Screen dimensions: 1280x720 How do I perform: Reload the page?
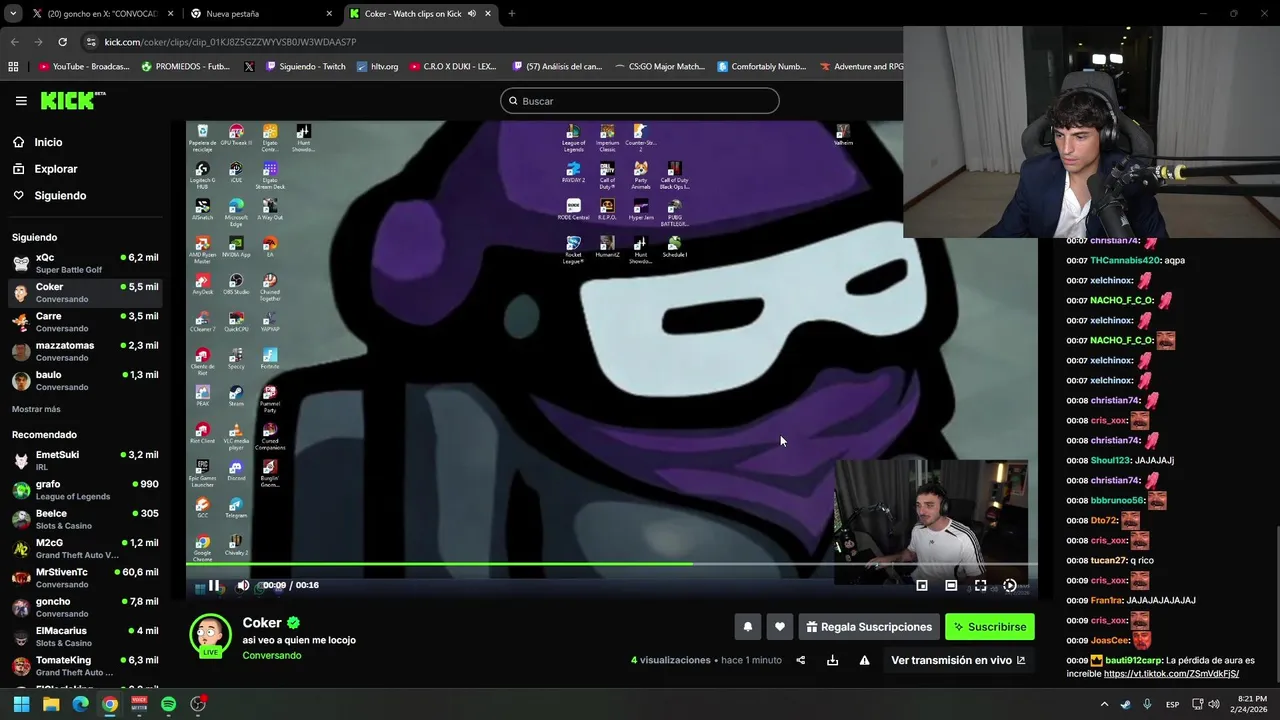point(62,42)
